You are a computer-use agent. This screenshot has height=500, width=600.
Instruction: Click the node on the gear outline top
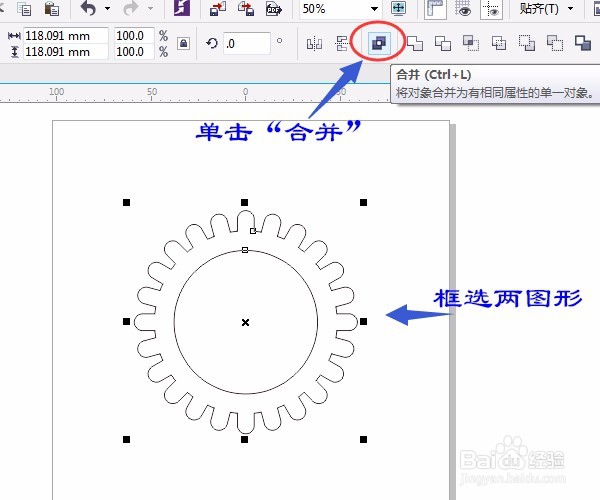(253, 231)
